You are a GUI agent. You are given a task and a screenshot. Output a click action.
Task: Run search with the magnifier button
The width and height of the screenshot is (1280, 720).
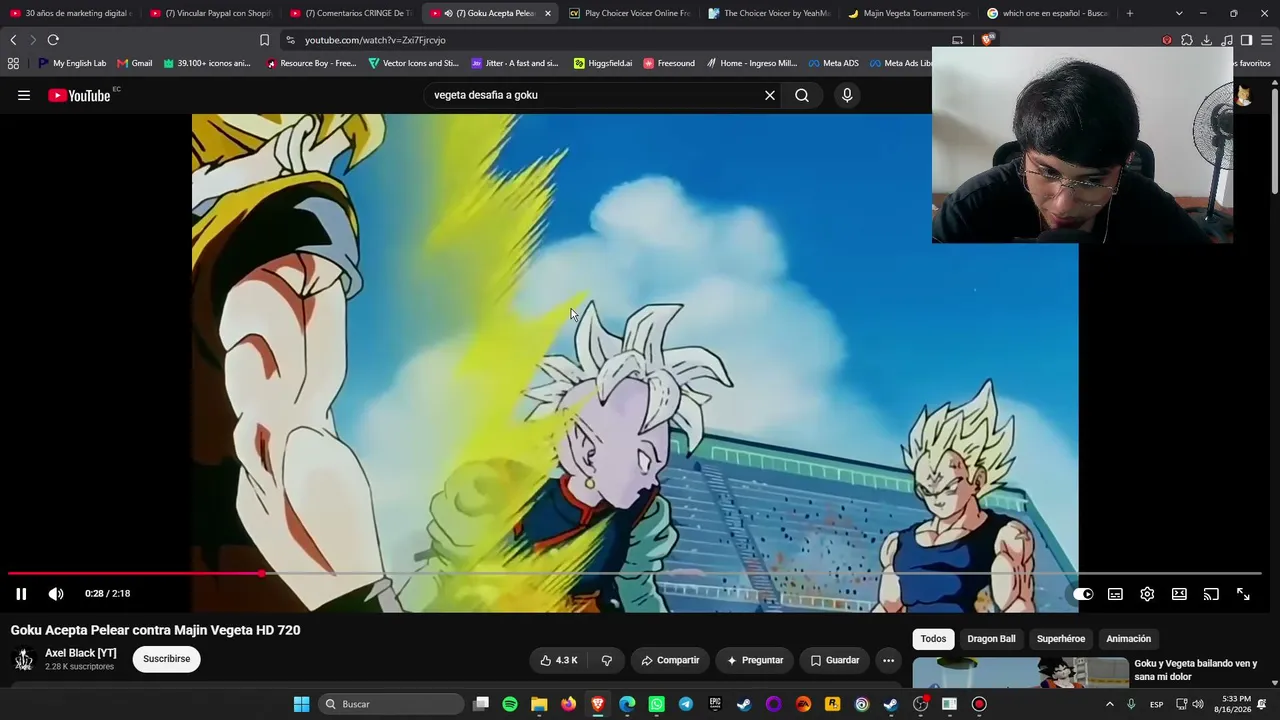pos(802,95)
